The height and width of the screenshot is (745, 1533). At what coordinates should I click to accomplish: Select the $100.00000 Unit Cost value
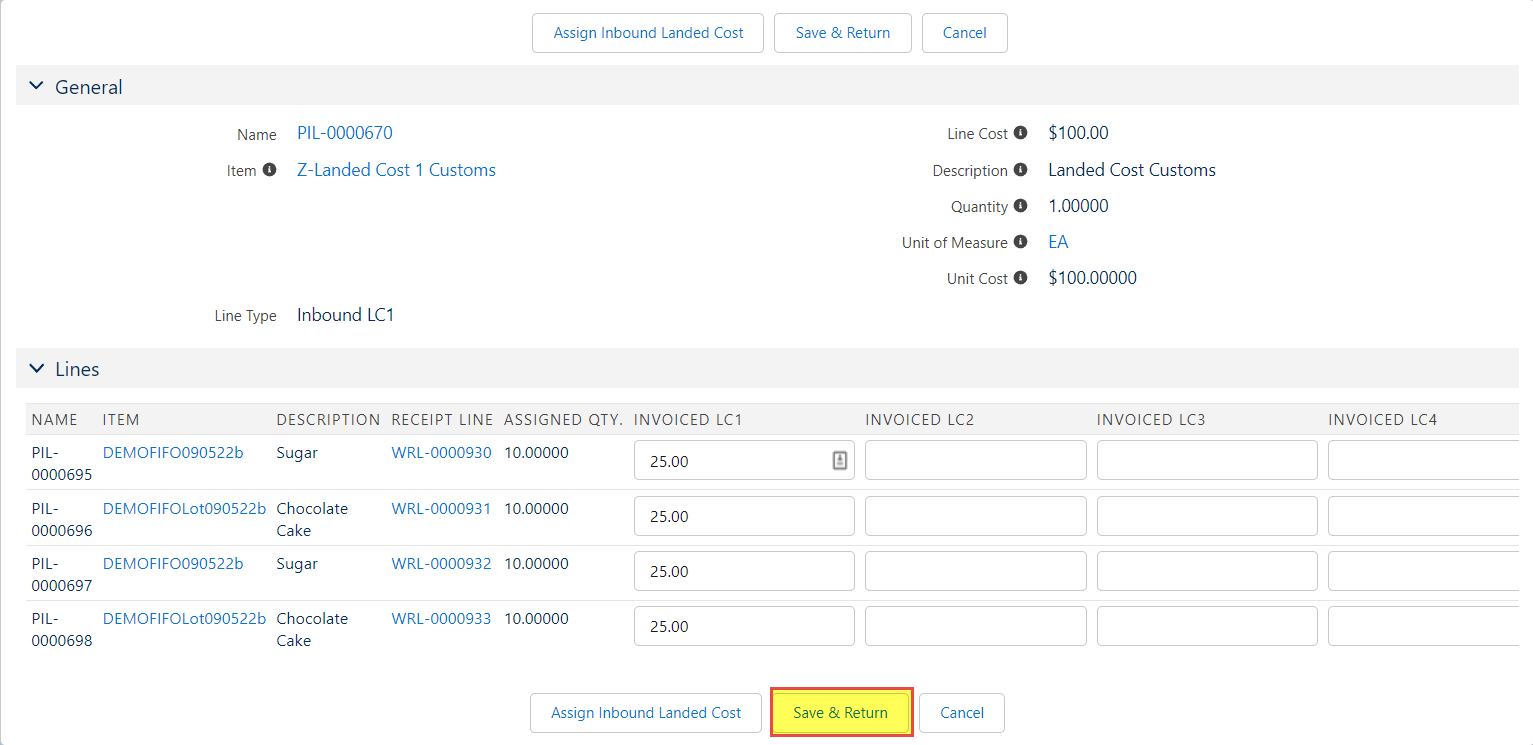(x=1092, y=278)
